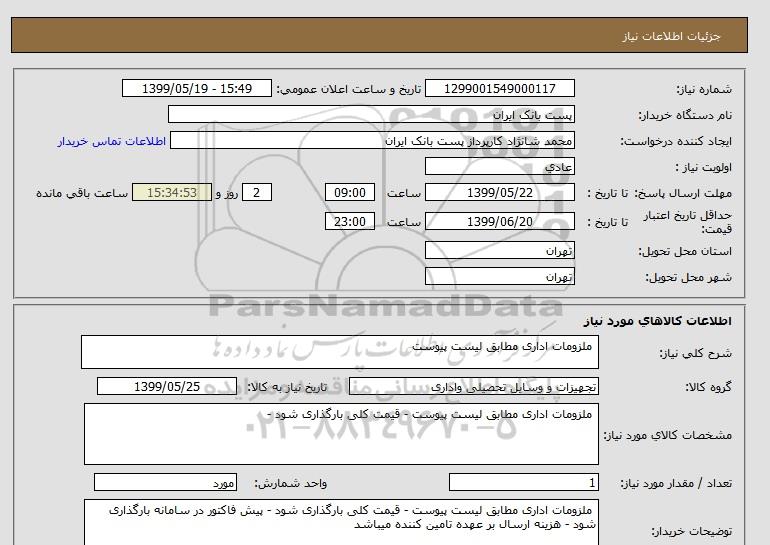Click the label شماره نیاز
The image size is (770, 545).
[x=704, y=89]
